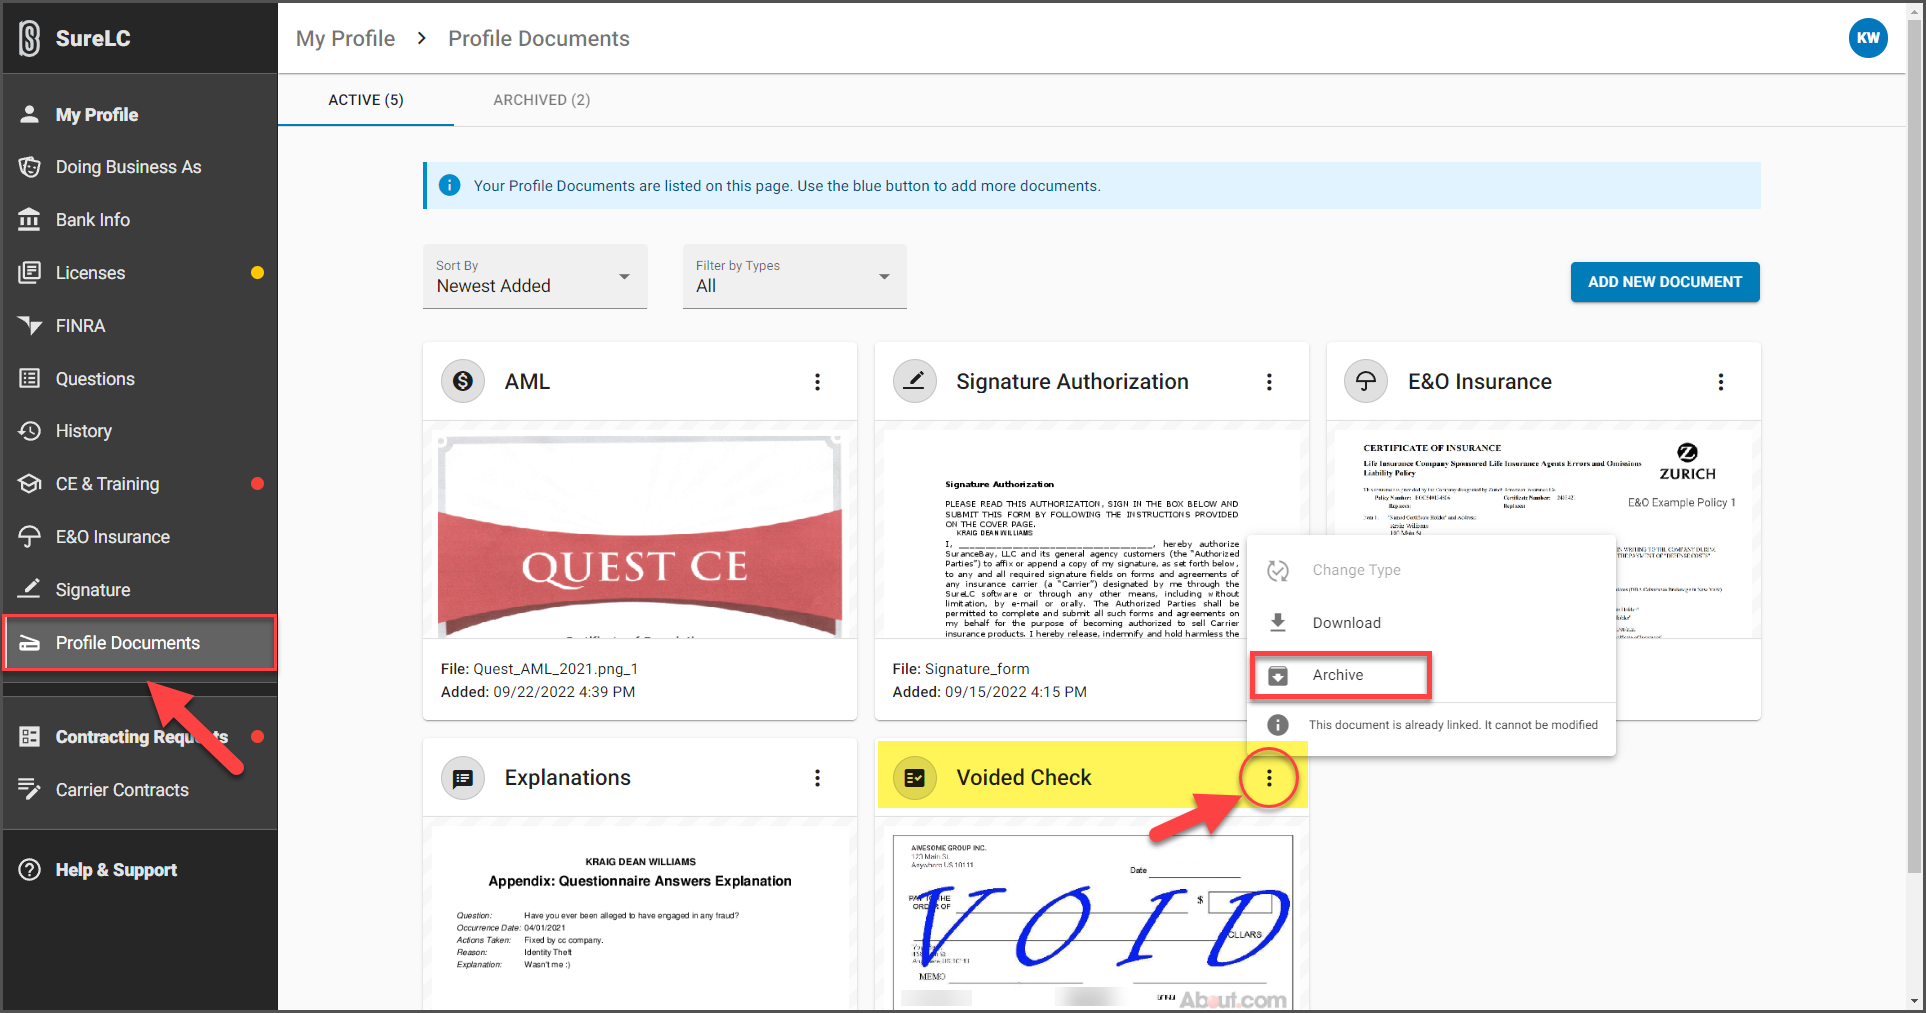Click the Carrier Contracts sidebar label
This screenshot has height=1013, width=1926.
tap(122, 790)
